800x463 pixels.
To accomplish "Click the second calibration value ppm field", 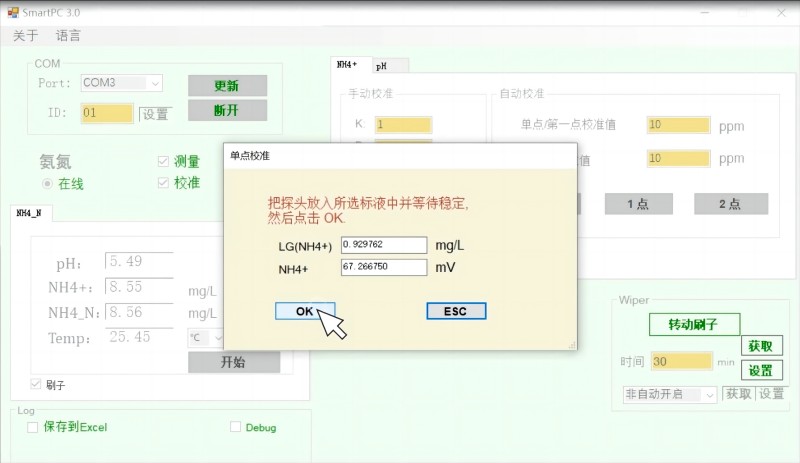I will (679, 158).
